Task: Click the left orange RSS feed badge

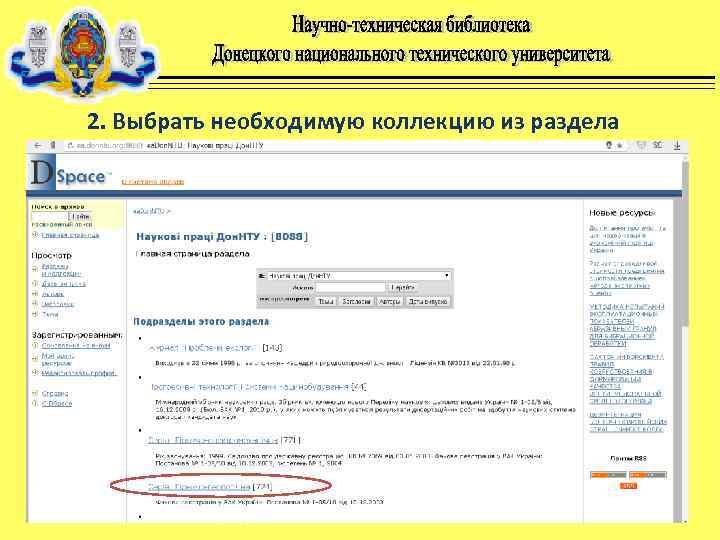Action: (x=608, y=475)
